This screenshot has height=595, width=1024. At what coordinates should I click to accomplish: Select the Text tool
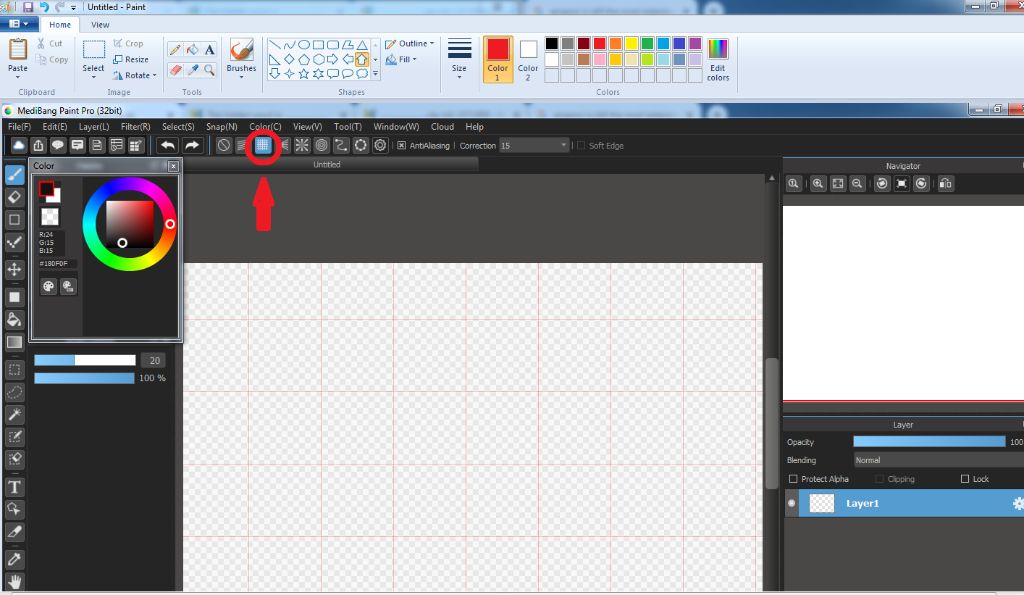[x=14, y=487]
